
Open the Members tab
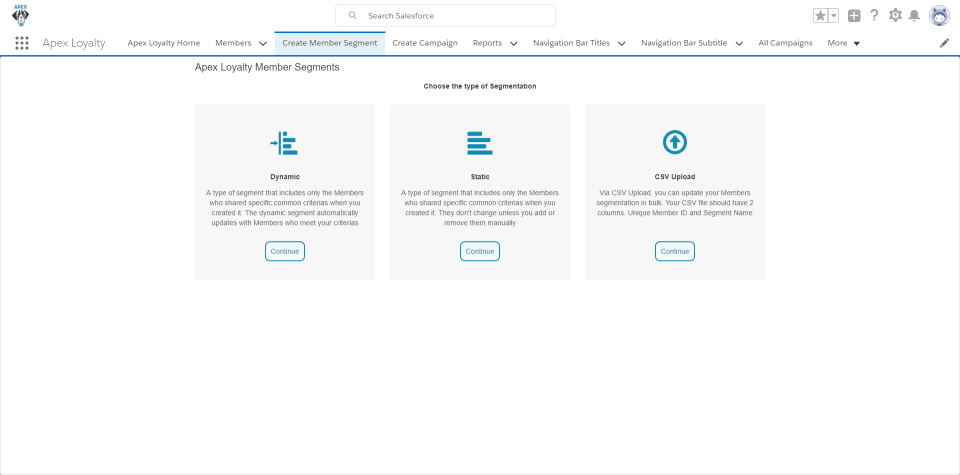coord(233,43)
